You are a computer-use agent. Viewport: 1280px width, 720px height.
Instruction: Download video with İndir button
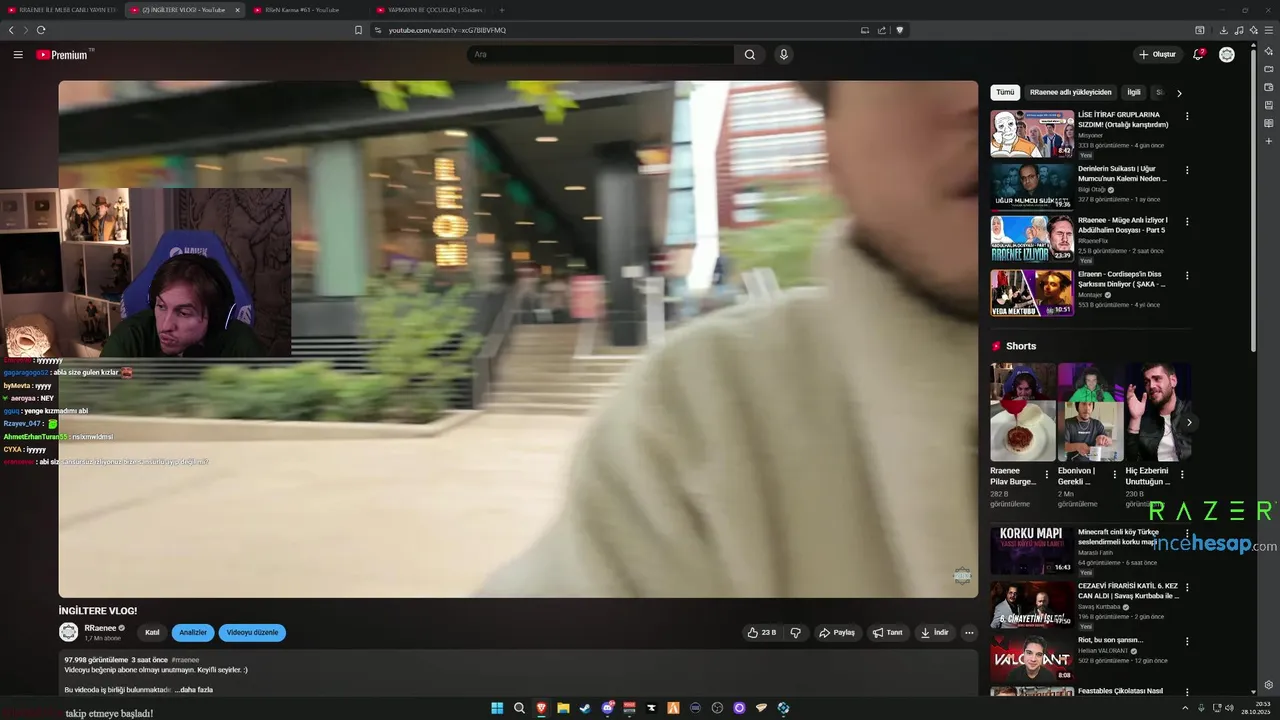point(934,633)
